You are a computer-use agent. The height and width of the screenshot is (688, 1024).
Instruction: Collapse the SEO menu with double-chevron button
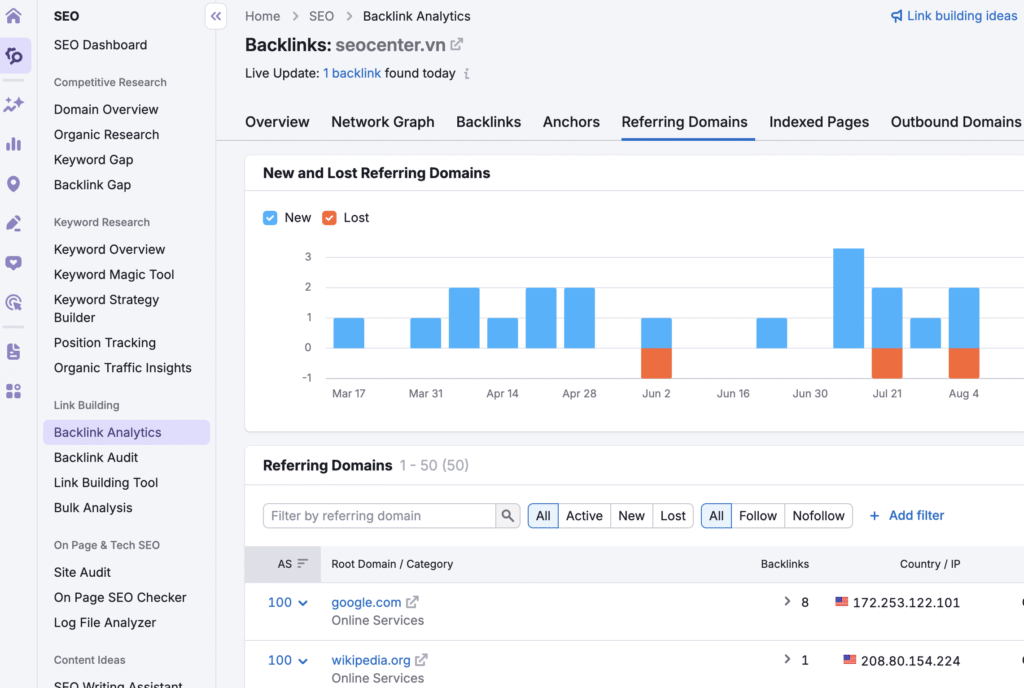pyautogui.click(x=217, y=16)
